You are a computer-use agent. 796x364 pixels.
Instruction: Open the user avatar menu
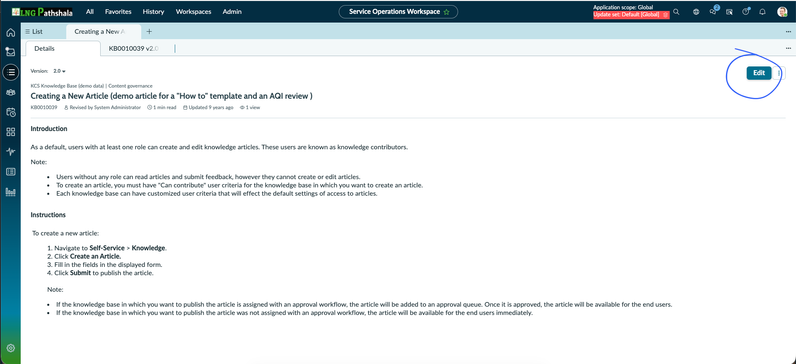[782, 12]
